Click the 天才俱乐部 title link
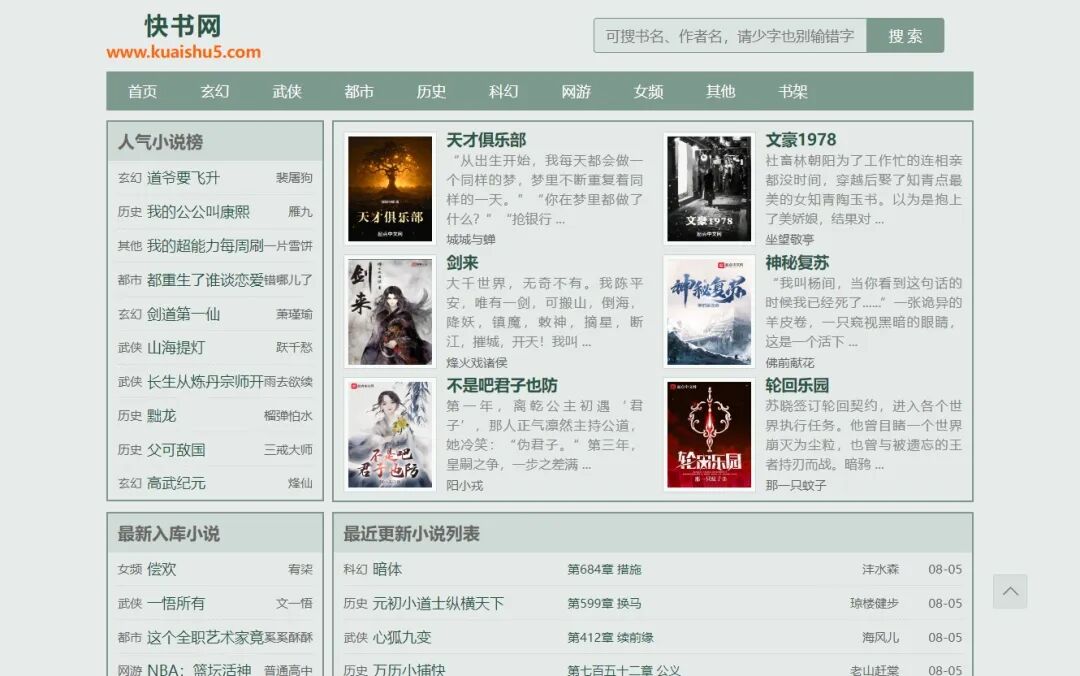The image size is (1080, 676). click(x=486, y=140)
